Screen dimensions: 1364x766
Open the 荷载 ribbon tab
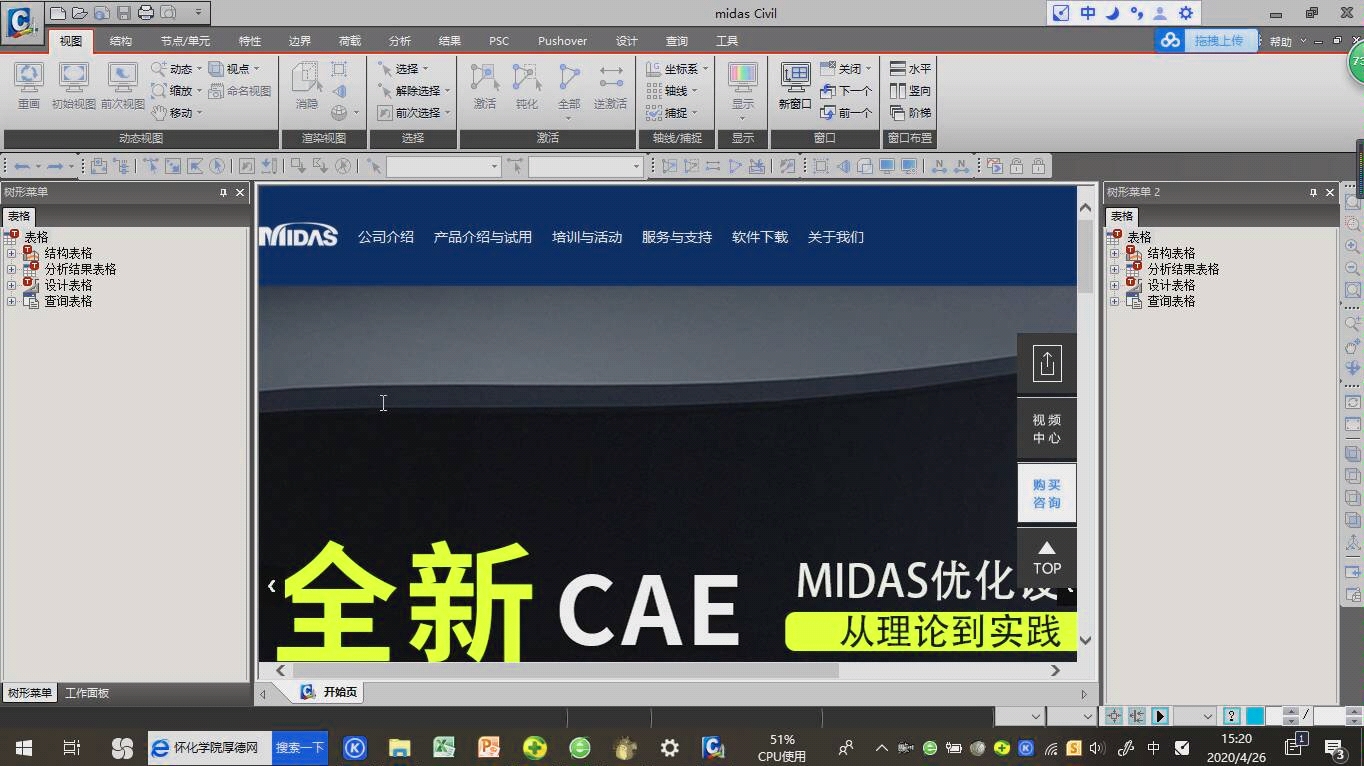pos(350,41)
